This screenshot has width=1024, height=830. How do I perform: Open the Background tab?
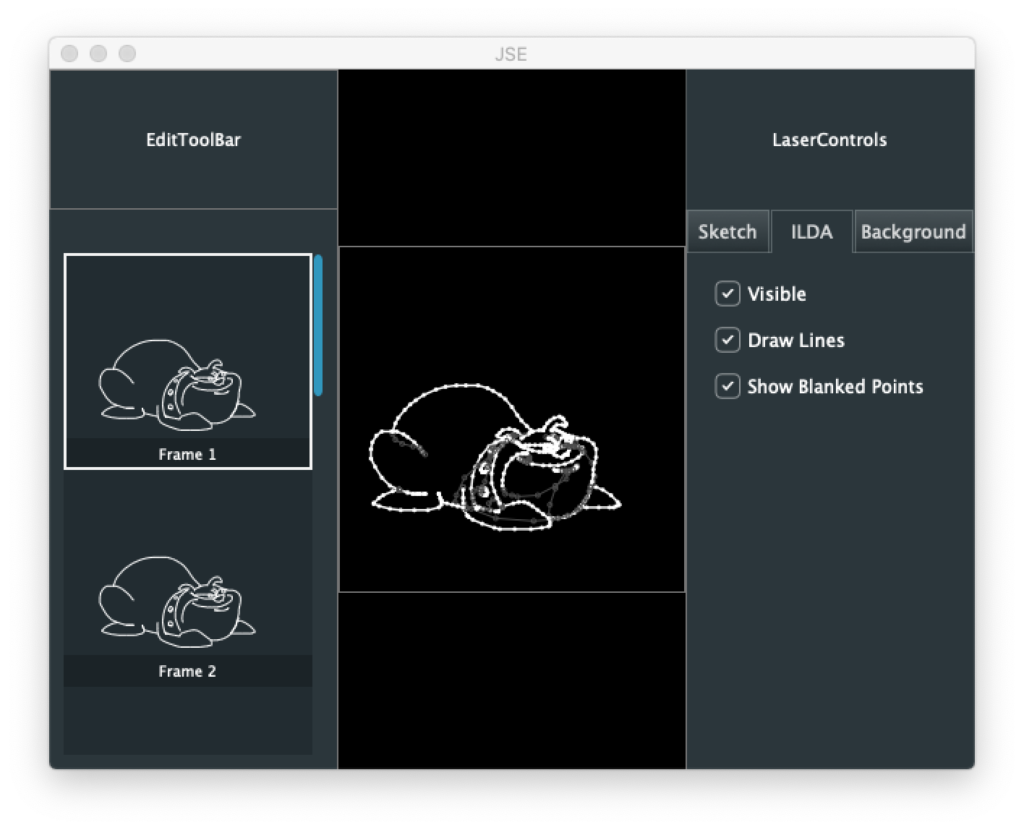point(913,232)
